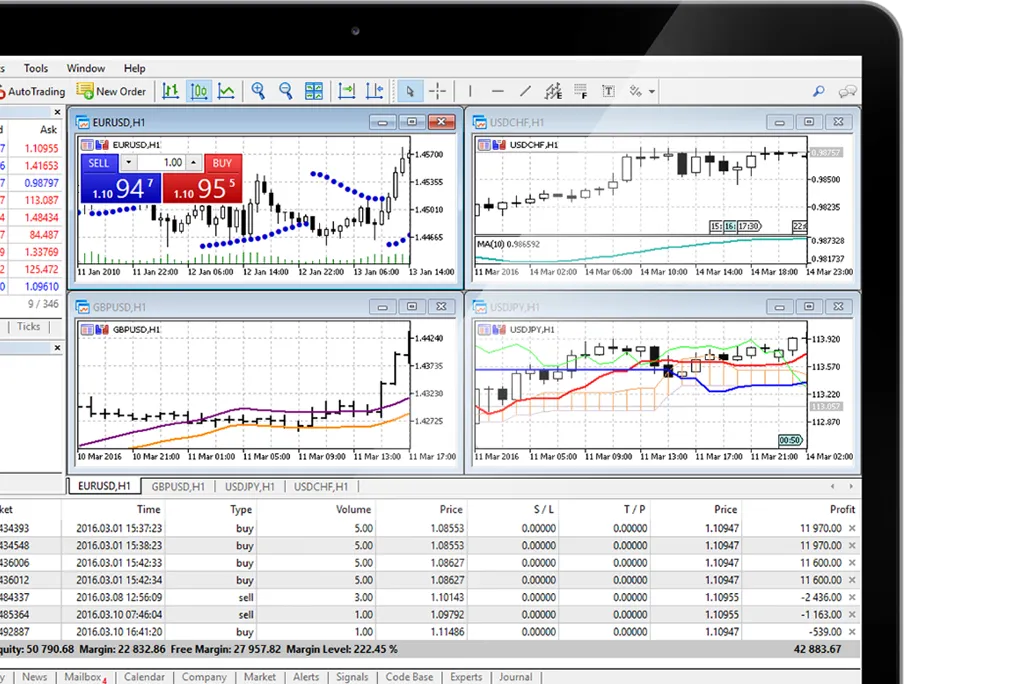Screen dimensions: 1026x684
Task: Open the Alerts terminal tab
Action: 306,677
